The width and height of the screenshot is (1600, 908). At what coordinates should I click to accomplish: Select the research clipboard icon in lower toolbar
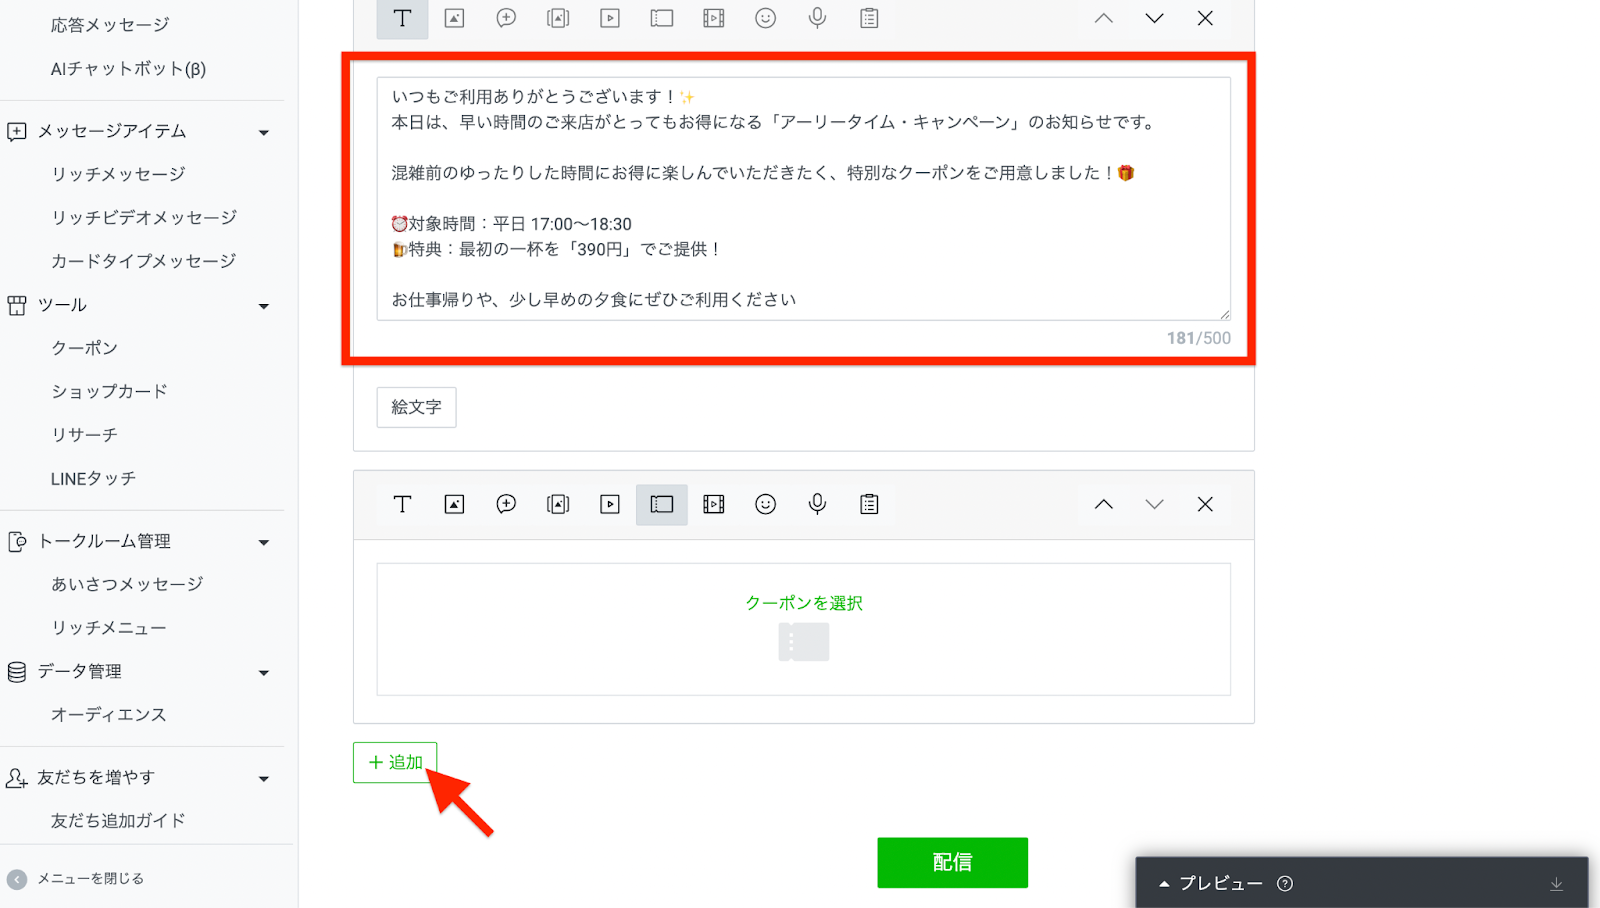(x=869, y=504)
